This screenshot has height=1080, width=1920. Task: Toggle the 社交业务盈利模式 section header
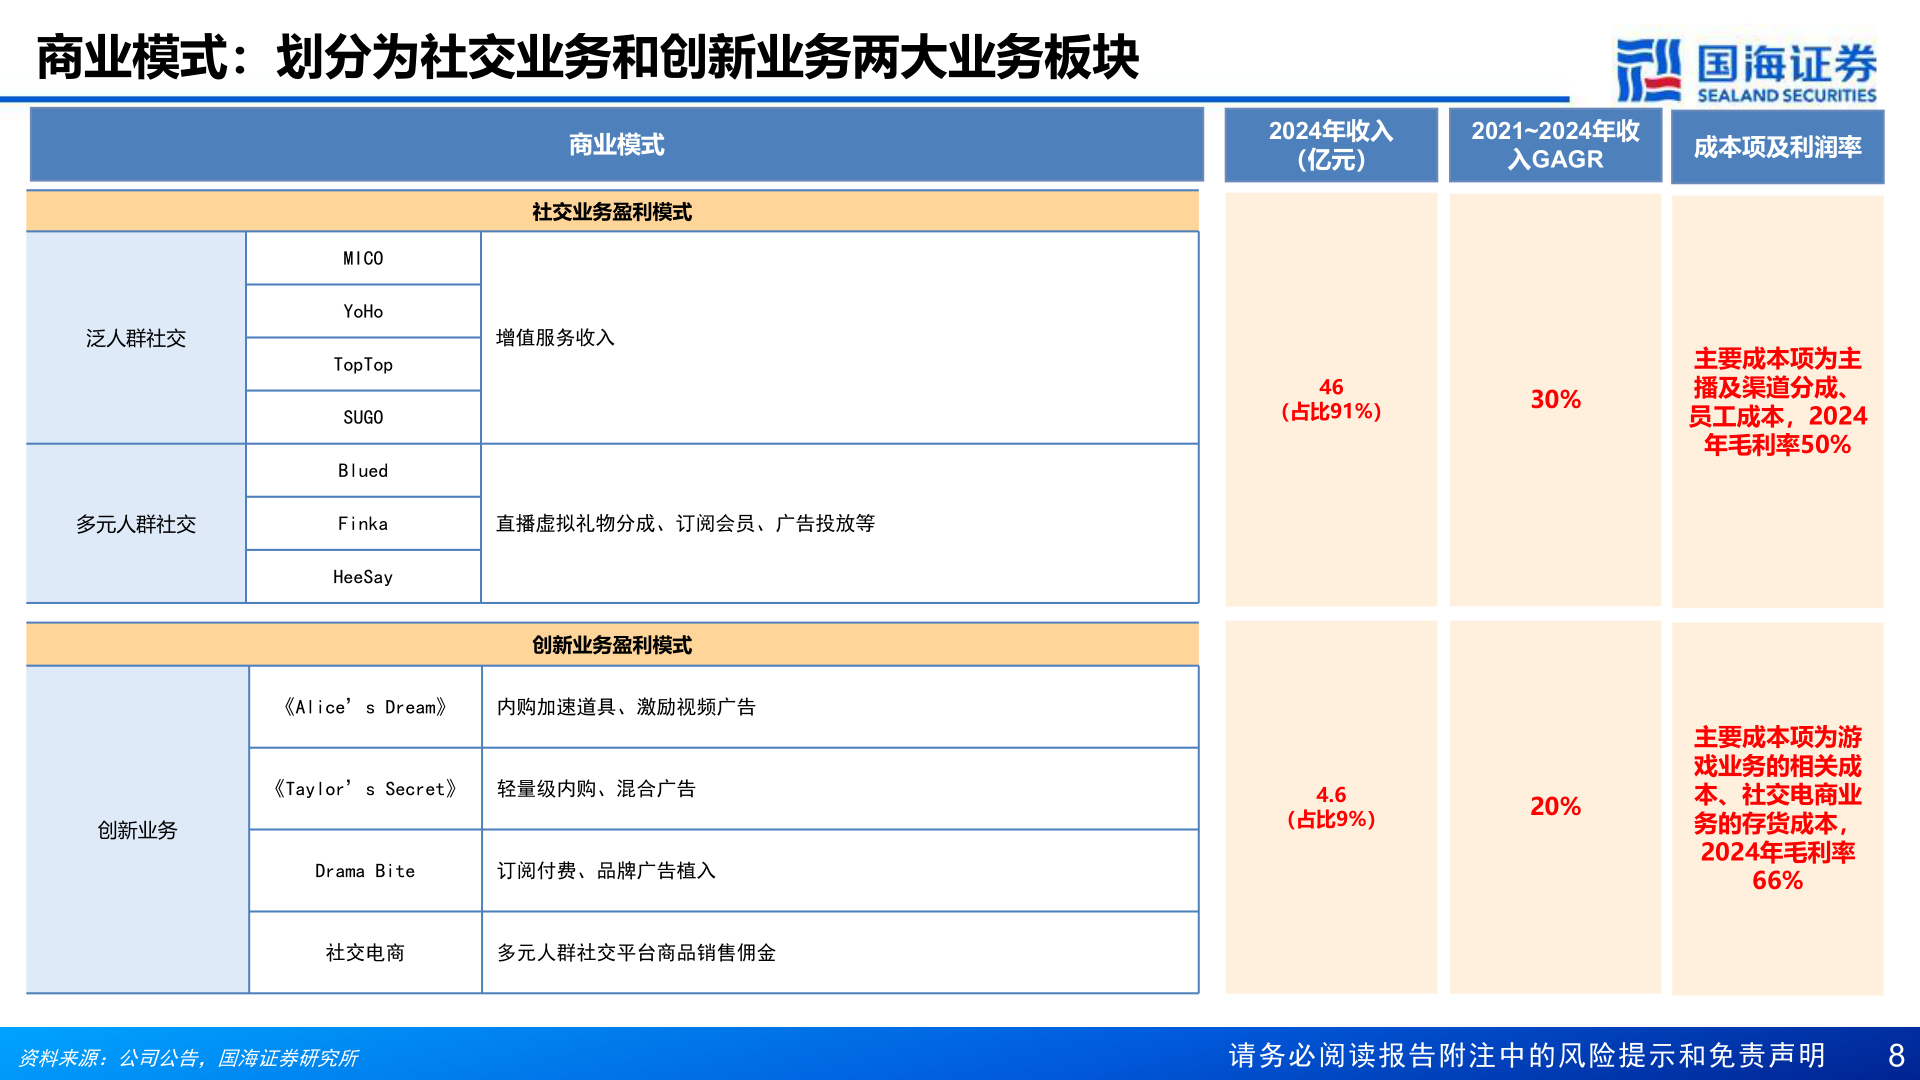pos(613,211)
